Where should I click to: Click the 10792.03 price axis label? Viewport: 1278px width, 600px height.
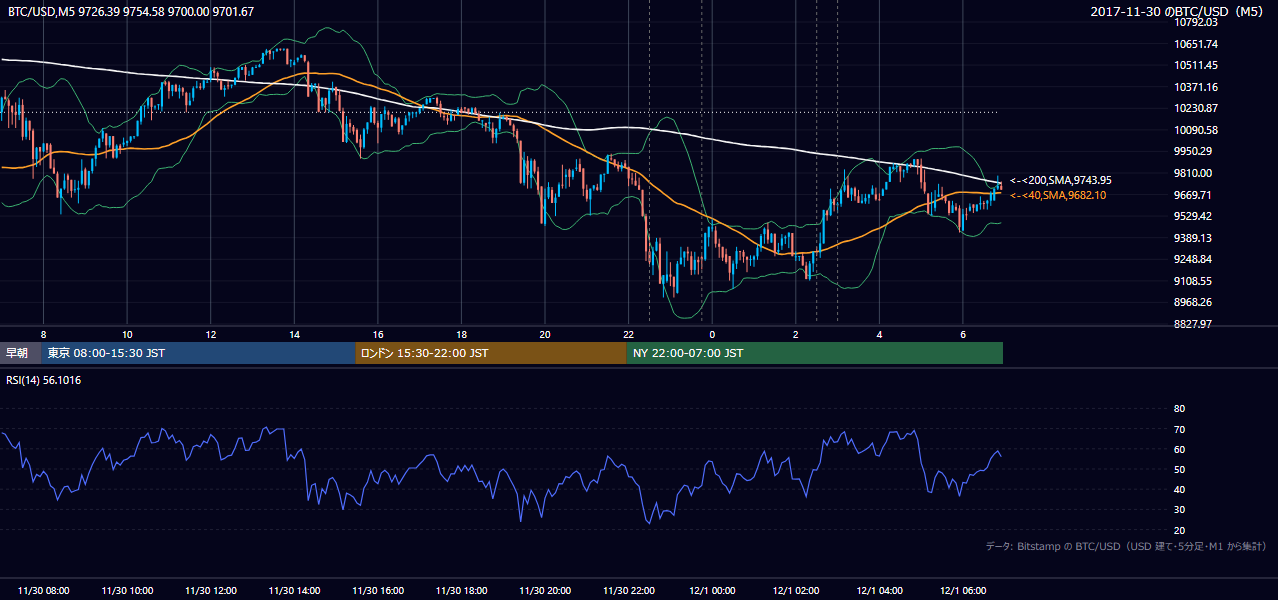tap(1195, 22)
